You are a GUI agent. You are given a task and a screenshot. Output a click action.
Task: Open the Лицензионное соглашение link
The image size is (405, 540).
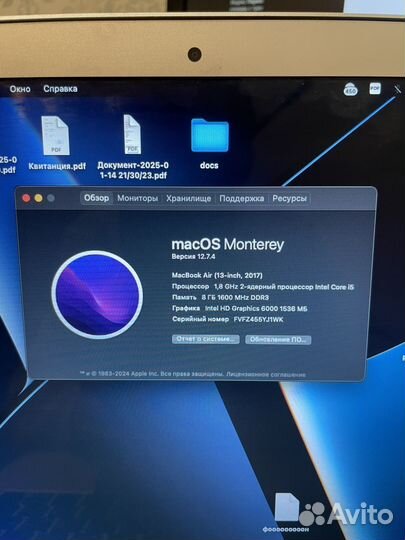tap(266, 374)
